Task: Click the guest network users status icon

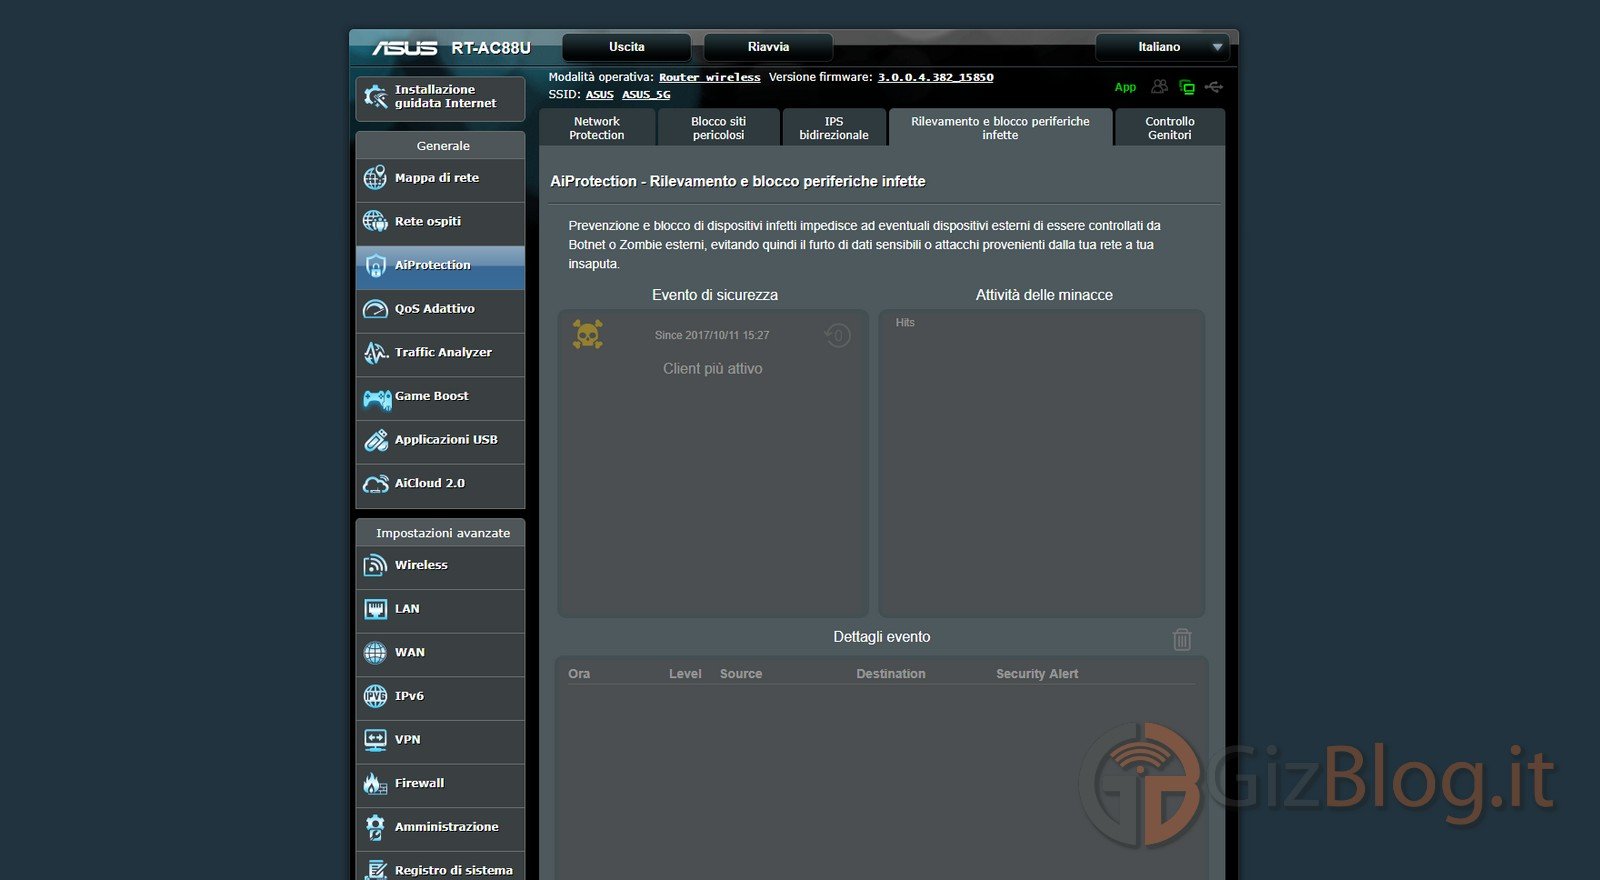Action: (x=1159, y=87)
